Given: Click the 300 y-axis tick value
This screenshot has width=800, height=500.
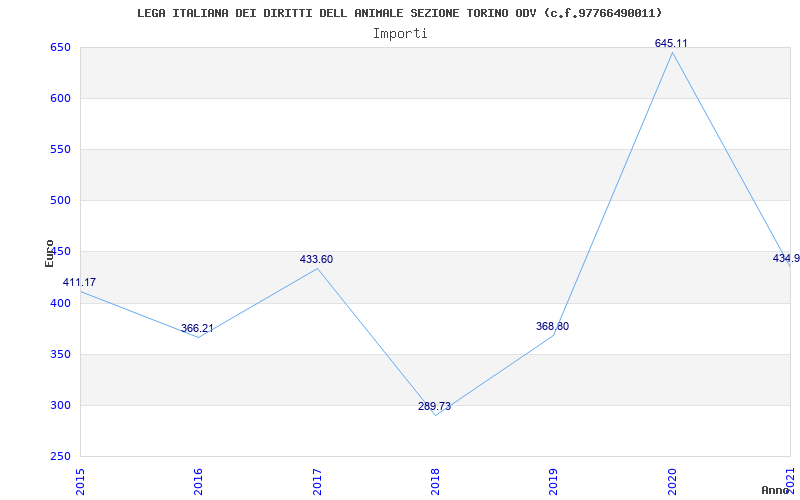Looking at the screenshot, I should coord(60,406).
